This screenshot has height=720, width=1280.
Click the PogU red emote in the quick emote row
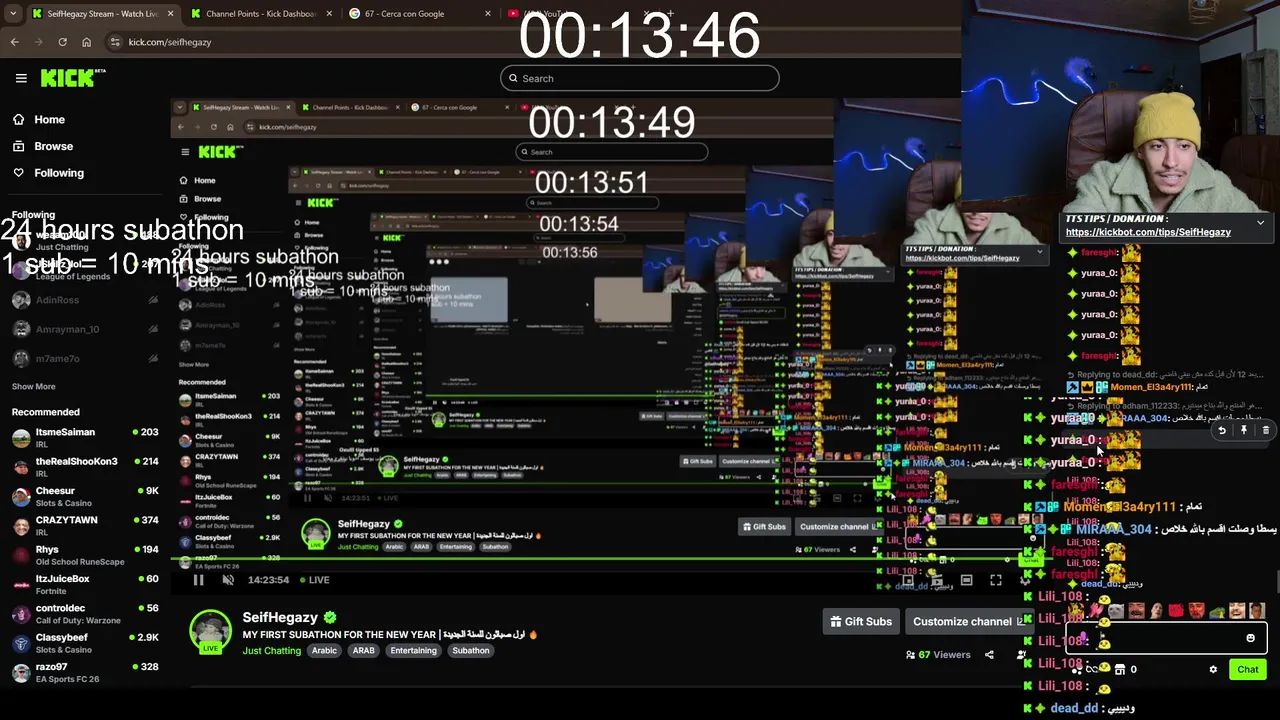coord(1176,610)
